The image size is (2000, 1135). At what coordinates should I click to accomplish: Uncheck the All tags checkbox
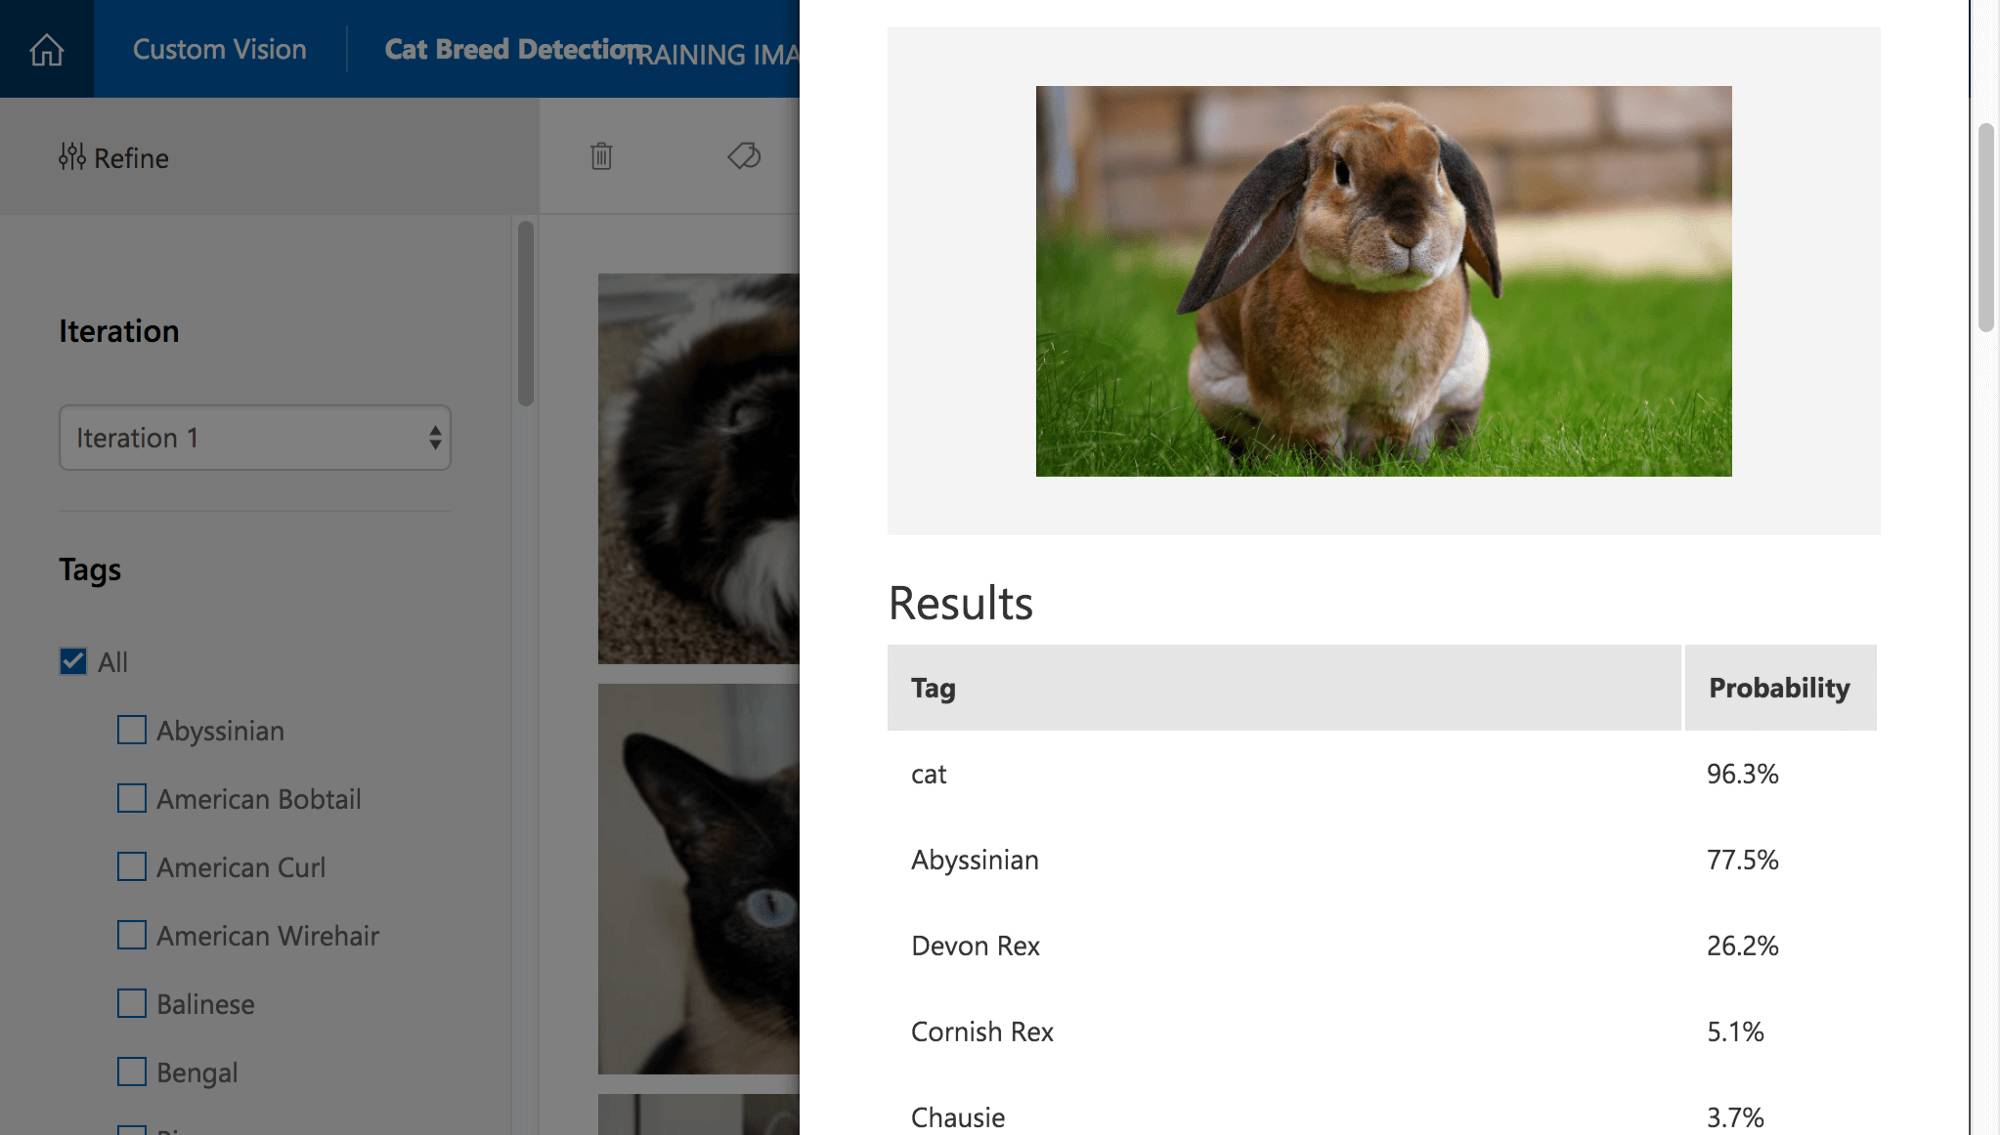click(73, 662)
